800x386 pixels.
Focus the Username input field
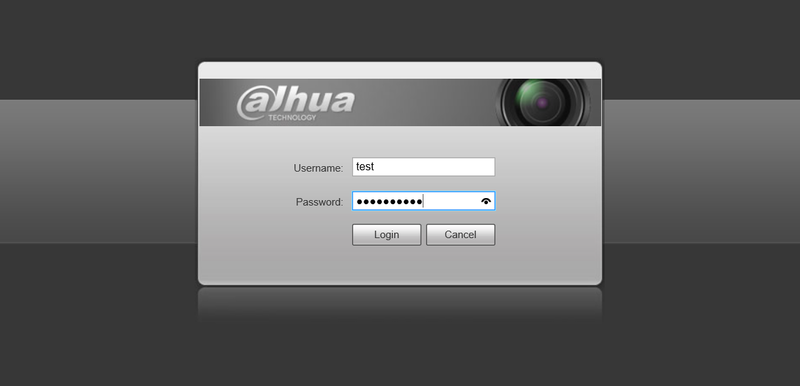pos(423,167)
